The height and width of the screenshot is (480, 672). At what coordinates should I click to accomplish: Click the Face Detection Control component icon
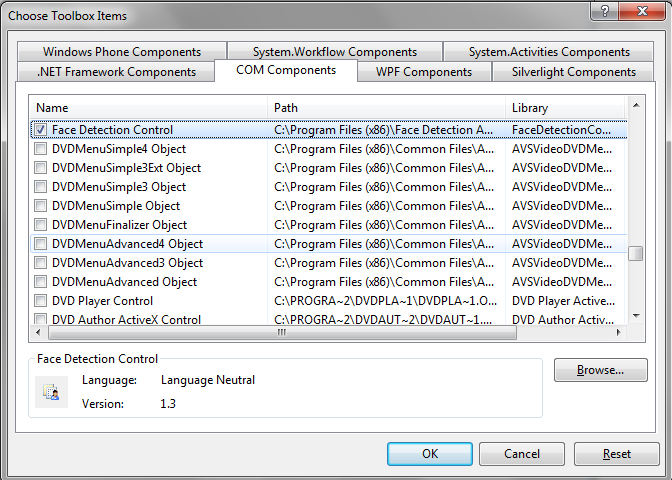click(x=51, y=391)
